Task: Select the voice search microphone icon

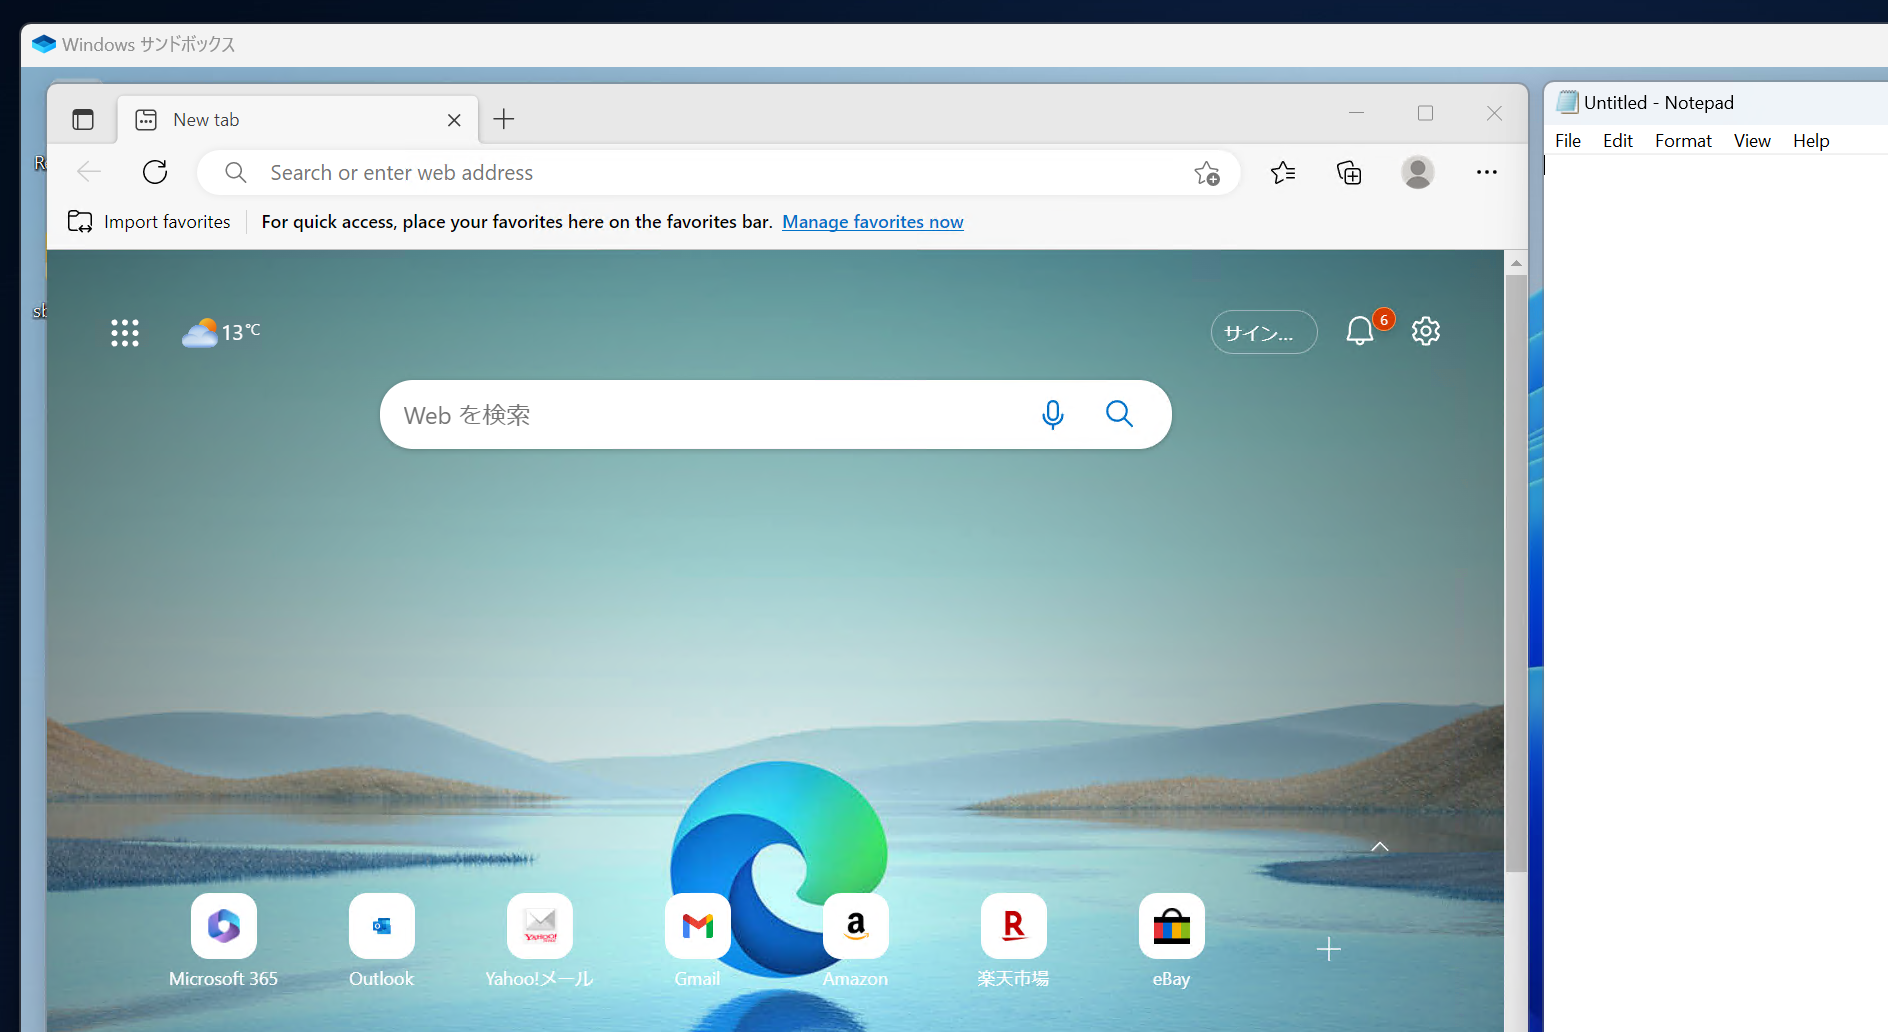Action: (x=1053, y=414)
